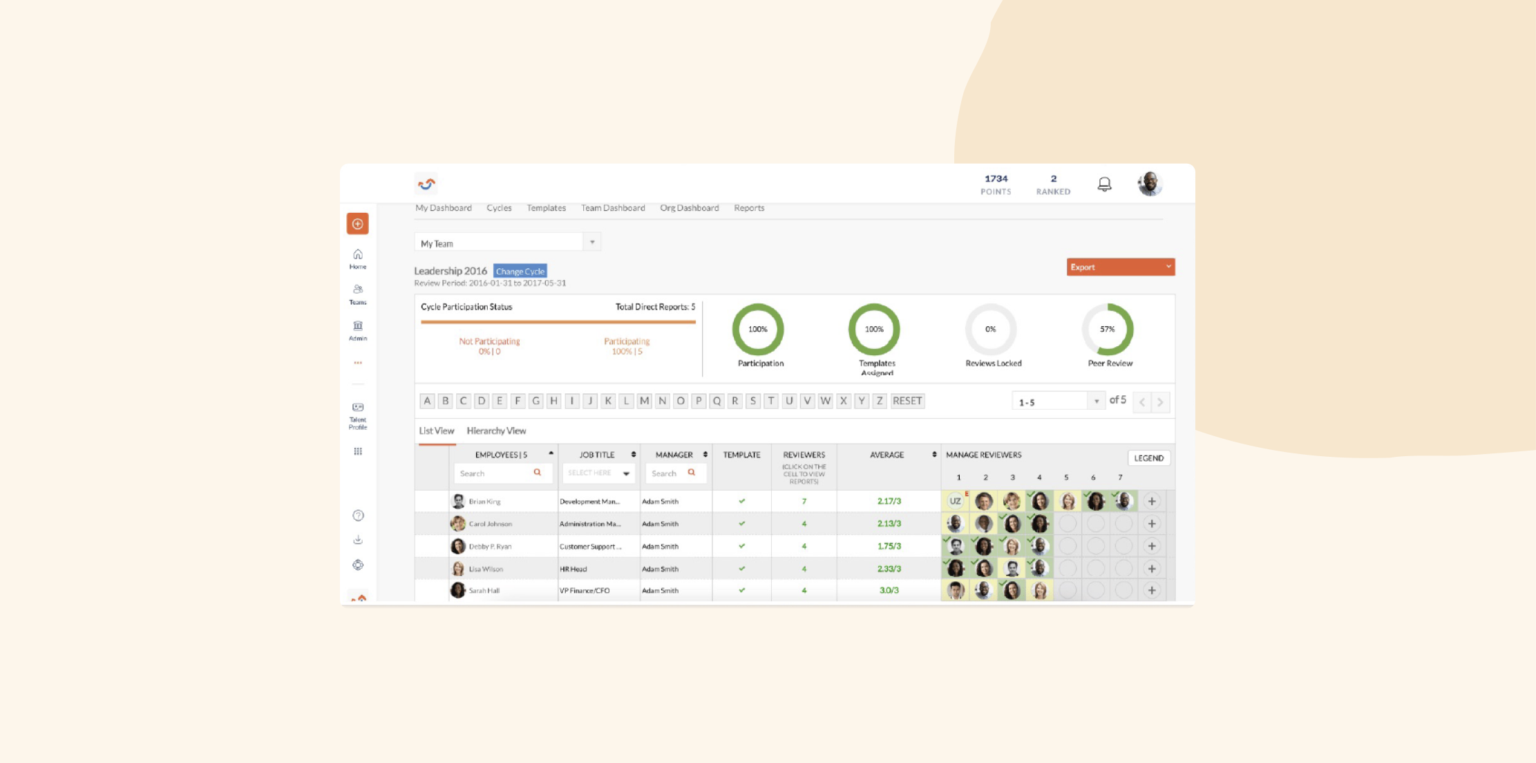This screenshot has height=763, width=1536.
Task: Go to the next page arrow
Action: tap(1160, 402)
